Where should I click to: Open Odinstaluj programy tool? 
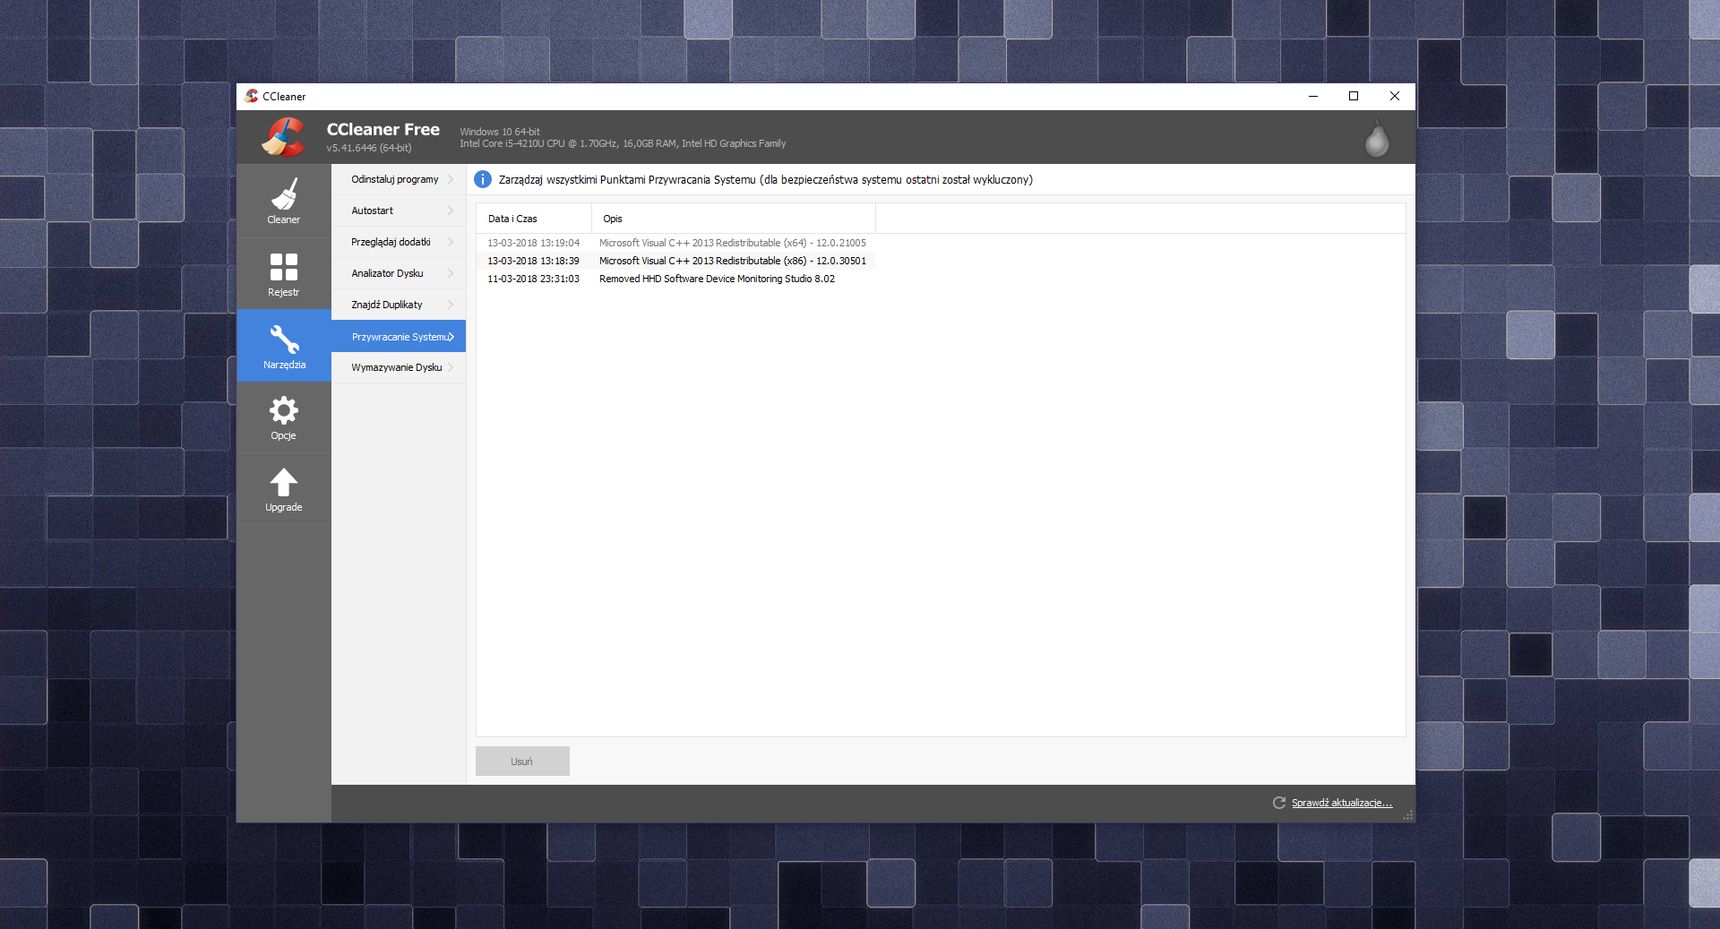pyautogui.click(x=398, y=179)
